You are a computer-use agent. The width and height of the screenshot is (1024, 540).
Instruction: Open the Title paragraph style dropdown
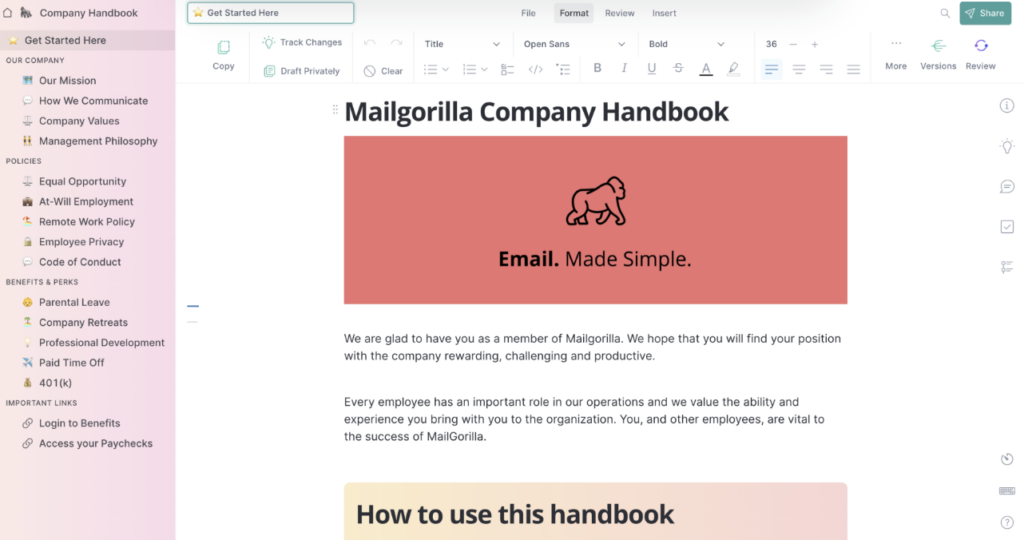pos(462,44)
